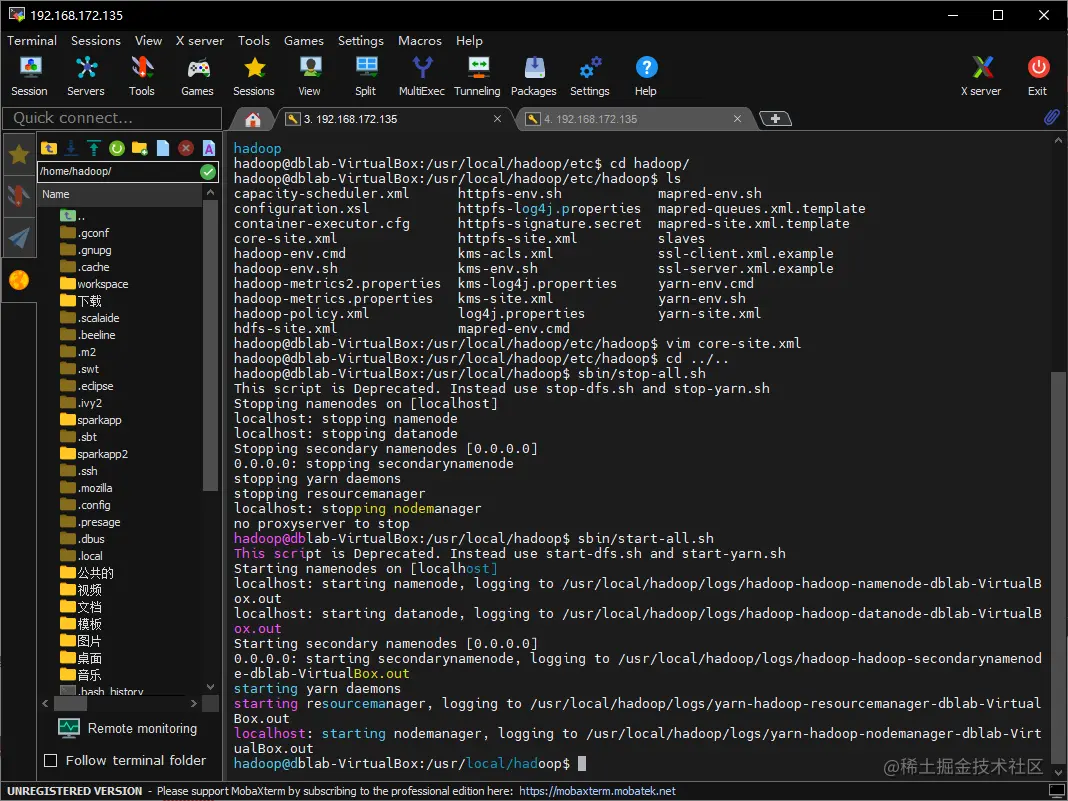
Task: Click the Split terminal icon
Action: [x=365, y=76]
